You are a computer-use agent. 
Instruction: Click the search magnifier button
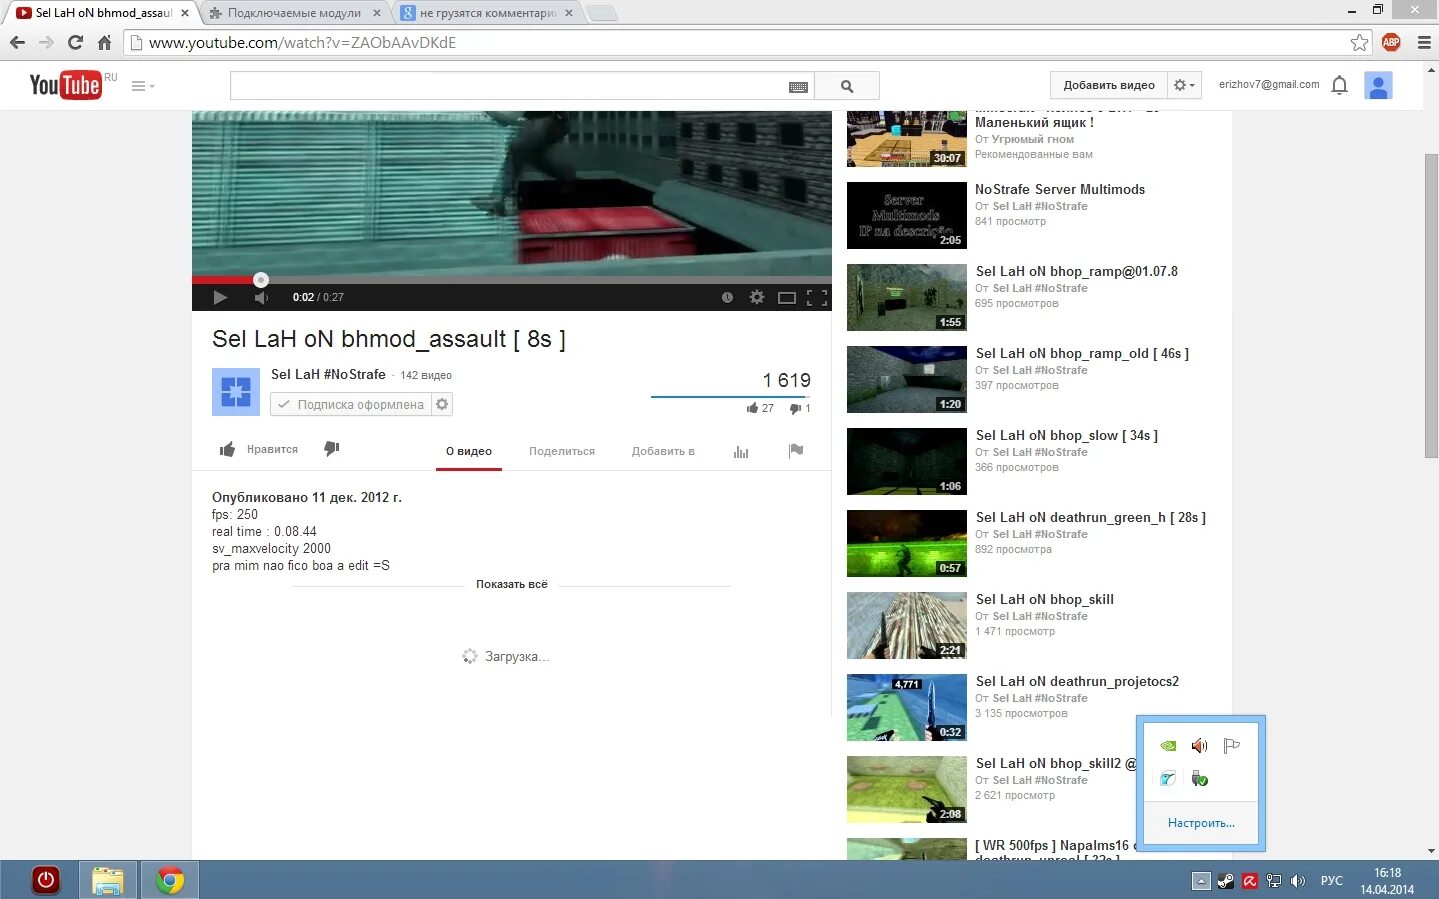click(x=847, y=86)
